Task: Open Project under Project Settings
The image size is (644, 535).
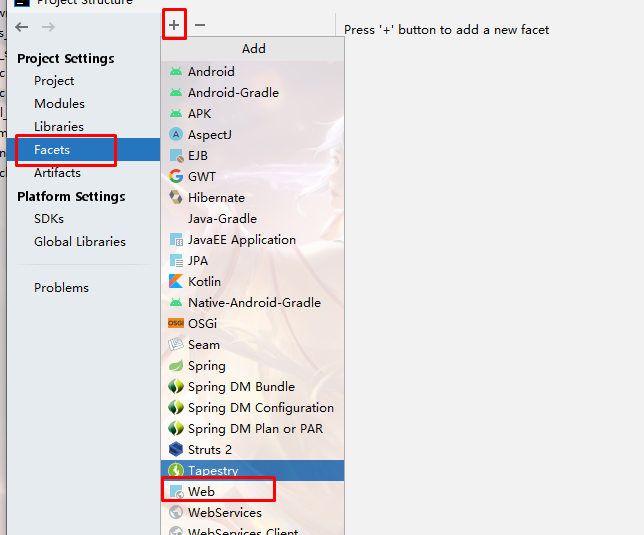Action: pos(54,81)
